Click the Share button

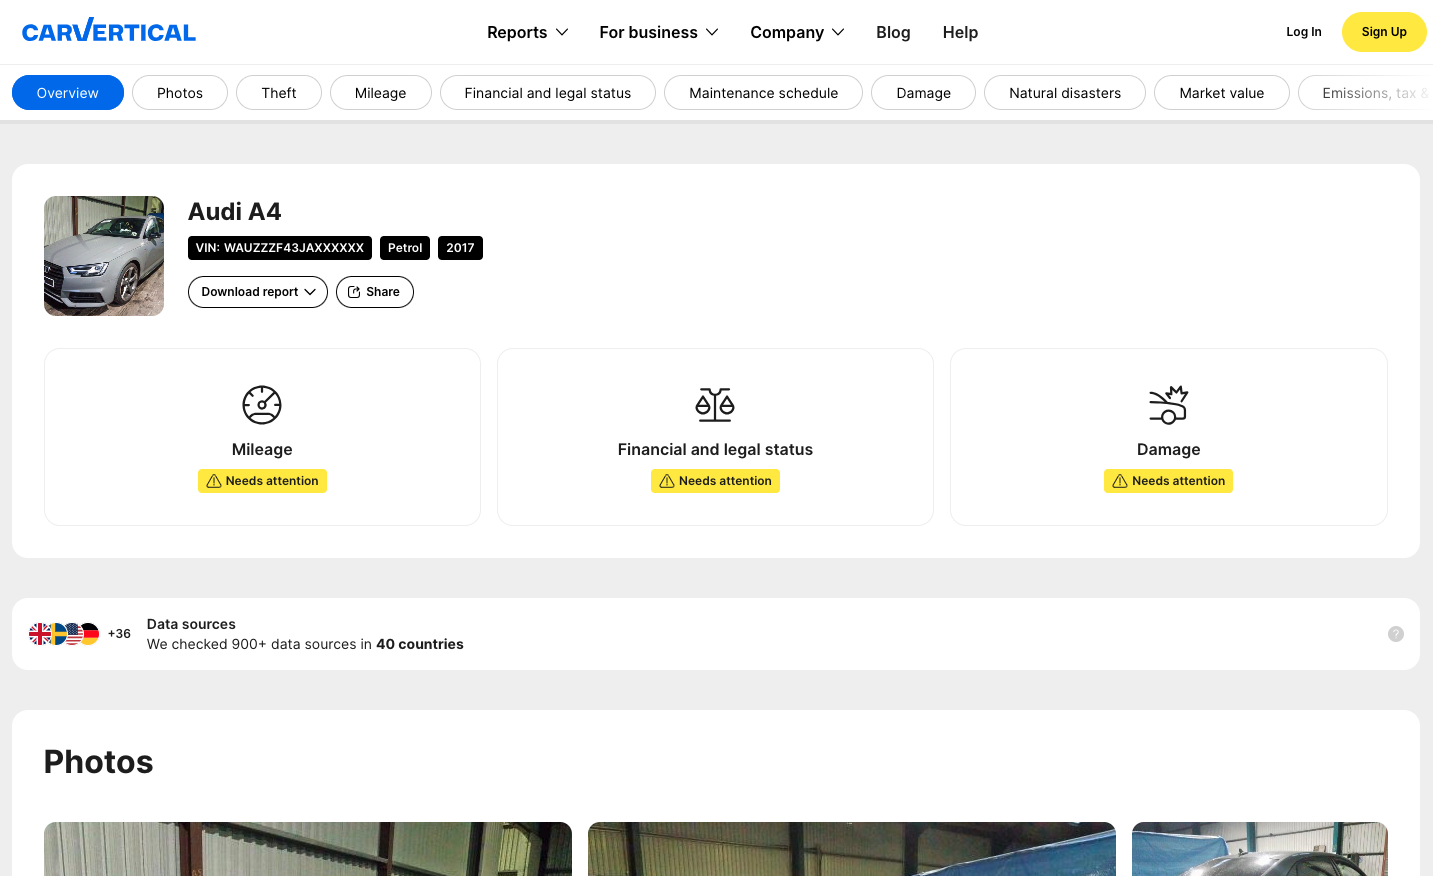click(375, 292)
